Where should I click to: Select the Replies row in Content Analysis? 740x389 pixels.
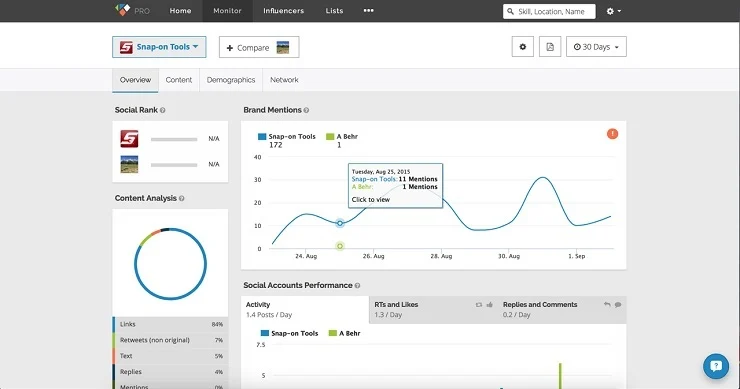click(x=170, y=372)
